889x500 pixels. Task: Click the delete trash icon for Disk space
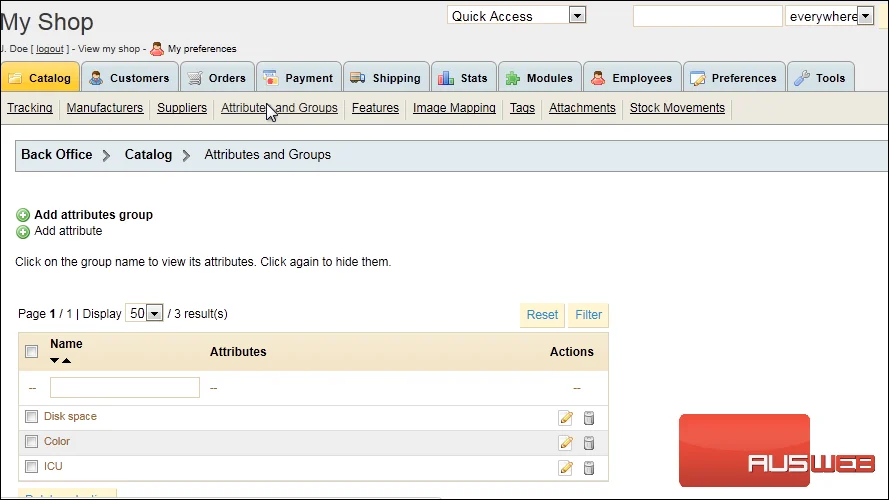click(589, 418)
